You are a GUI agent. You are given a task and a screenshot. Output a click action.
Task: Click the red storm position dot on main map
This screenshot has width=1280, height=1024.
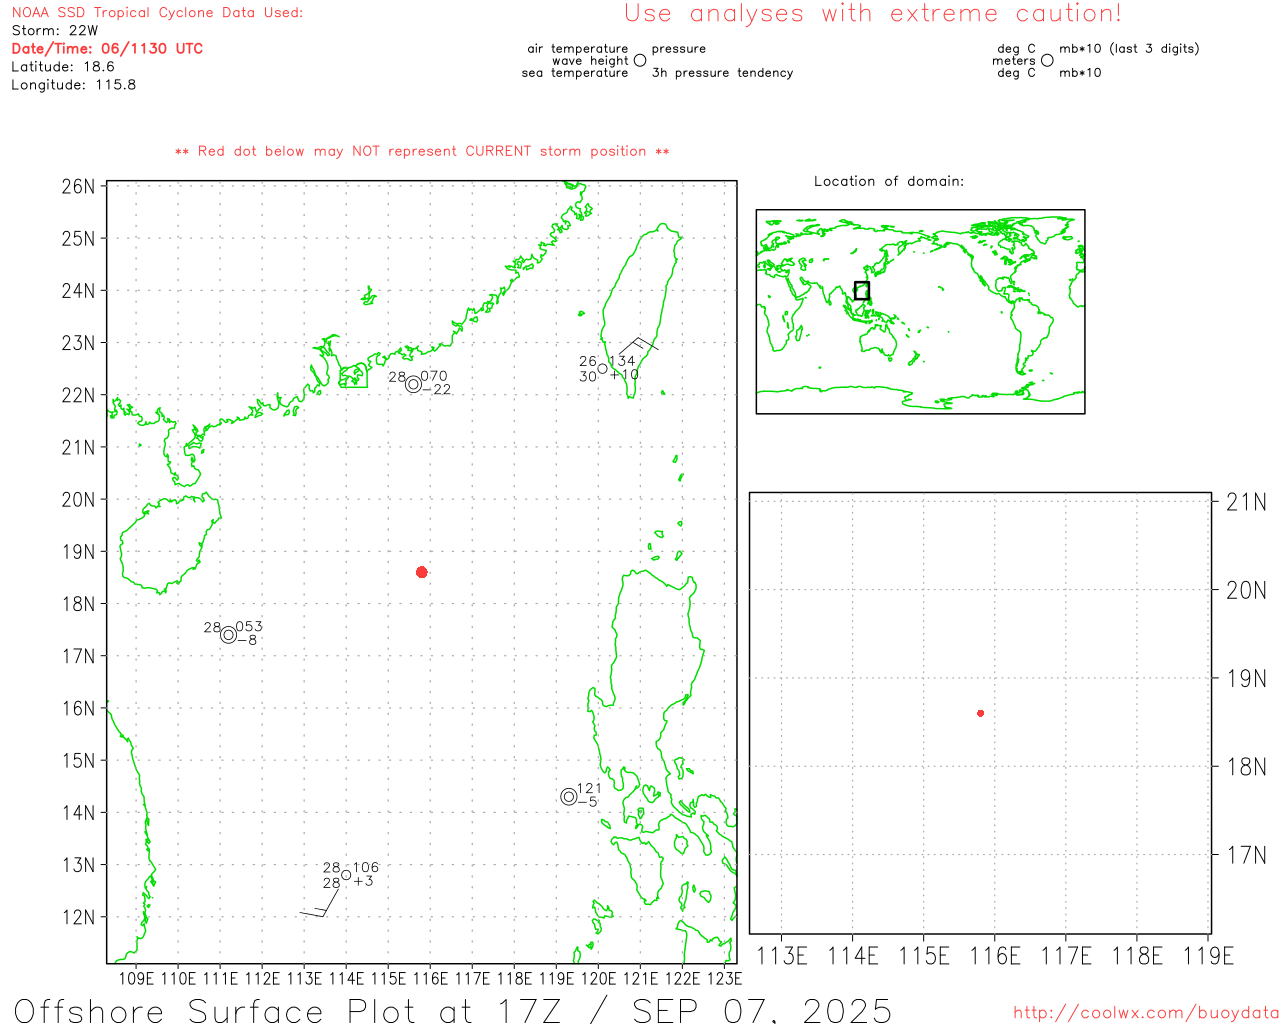[422, 572]
